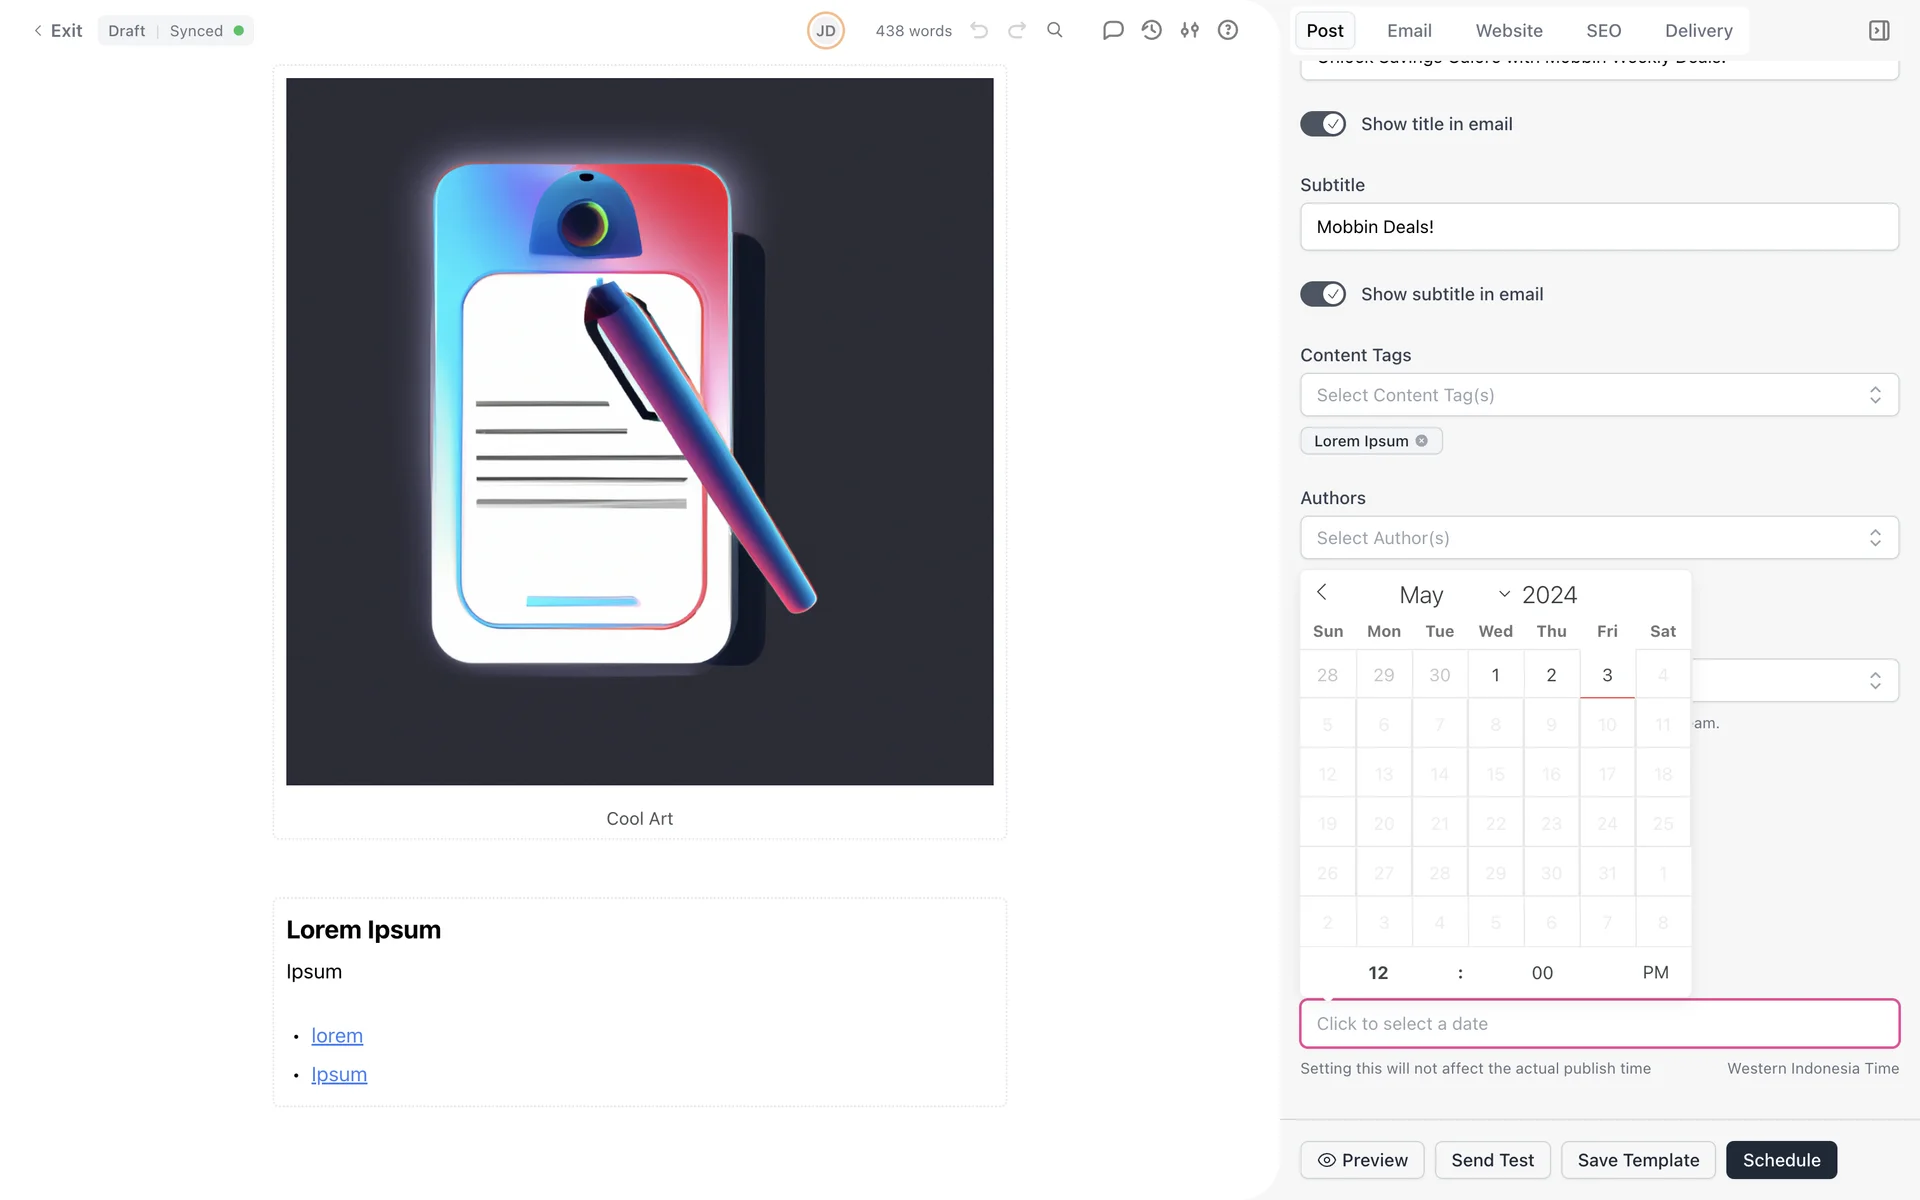Expand the Select Content Tag(s) dropdown
1920x1200 pixels.
click(x=1599, y=395)
